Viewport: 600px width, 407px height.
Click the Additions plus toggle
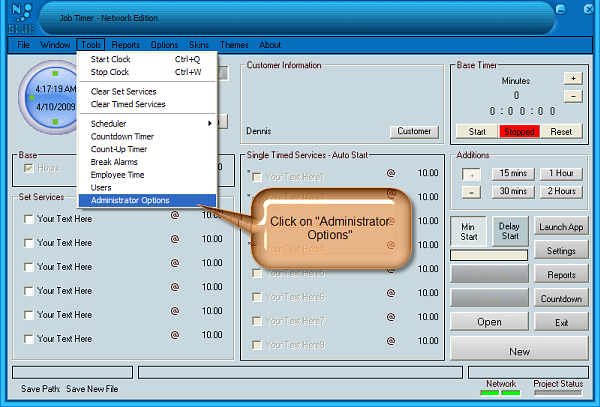[471, 175]
